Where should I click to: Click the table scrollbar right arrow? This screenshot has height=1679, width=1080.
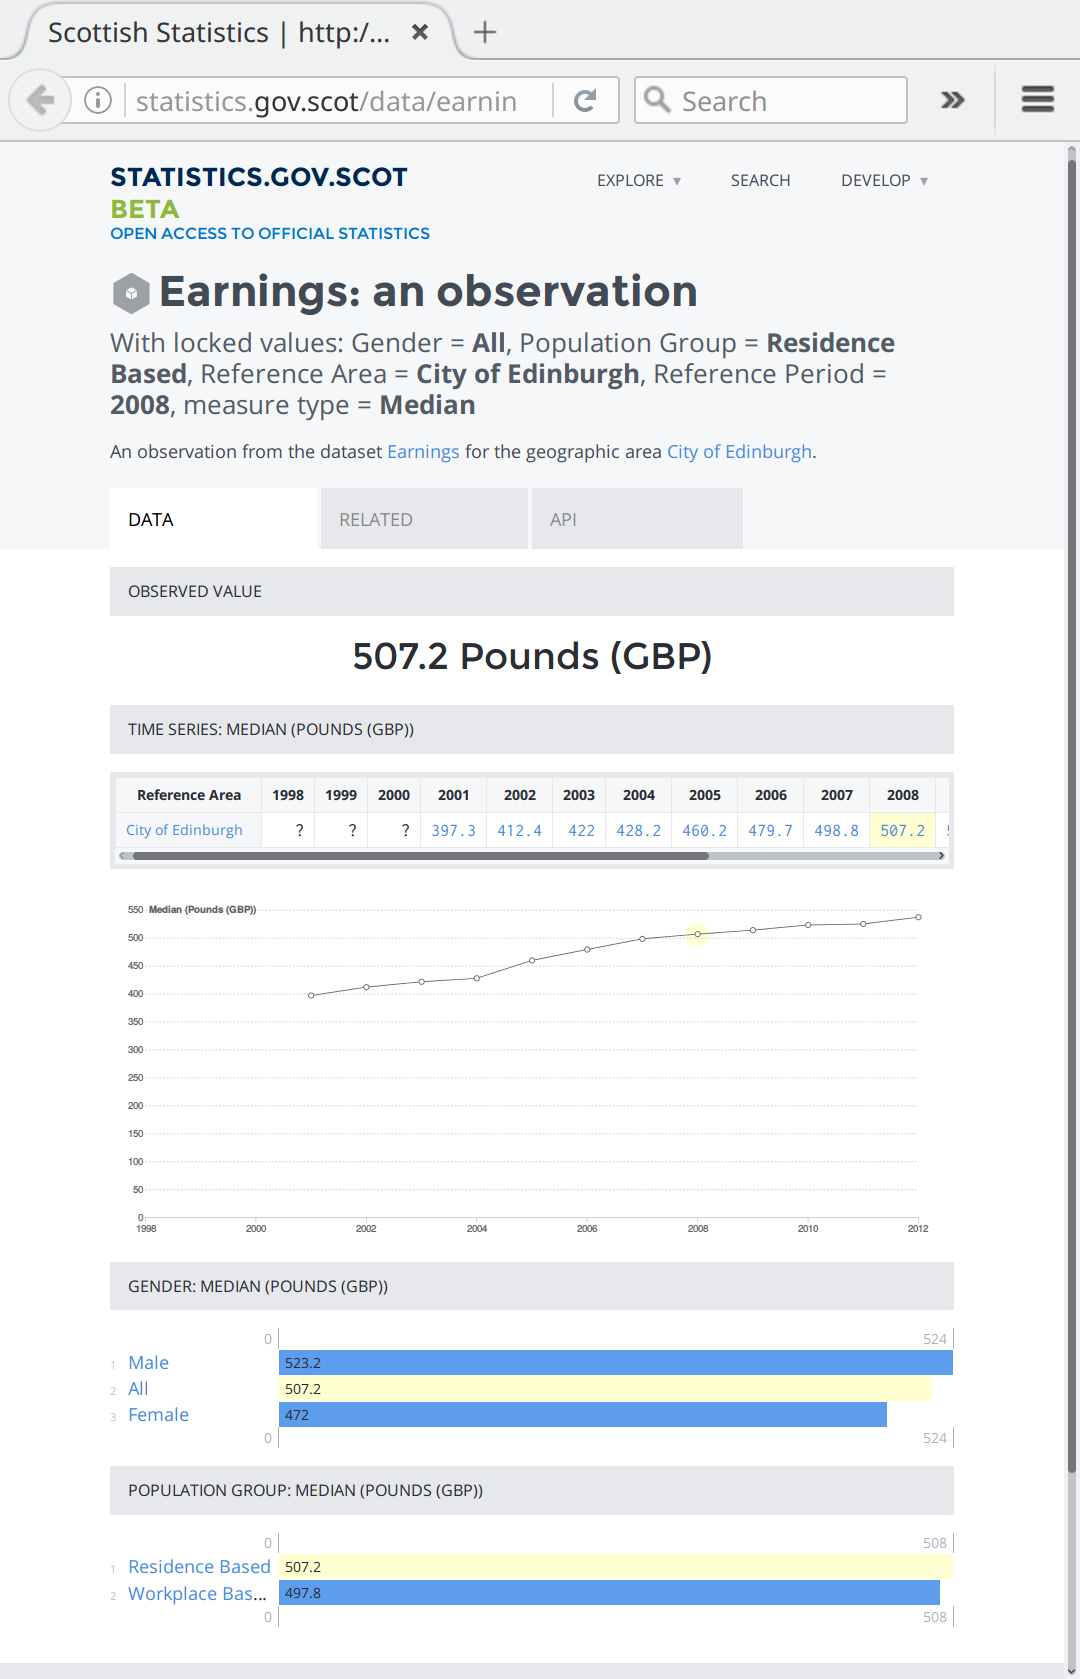click(x=941, y=856)
